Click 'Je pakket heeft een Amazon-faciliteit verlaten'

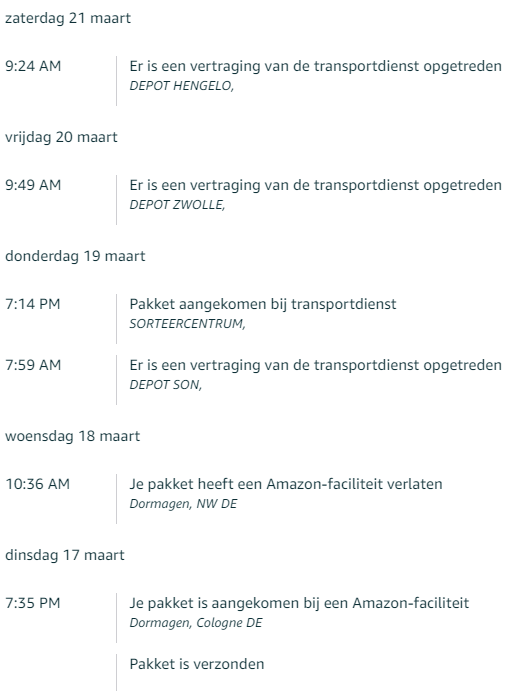tap(286, 484)
